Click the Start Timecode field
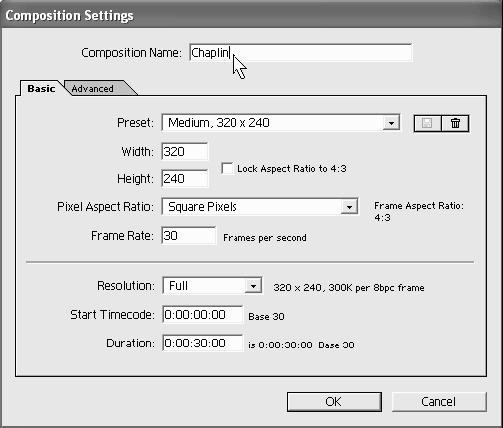Image resolution: width=503 pixels, height=428 pixels. 202,314
